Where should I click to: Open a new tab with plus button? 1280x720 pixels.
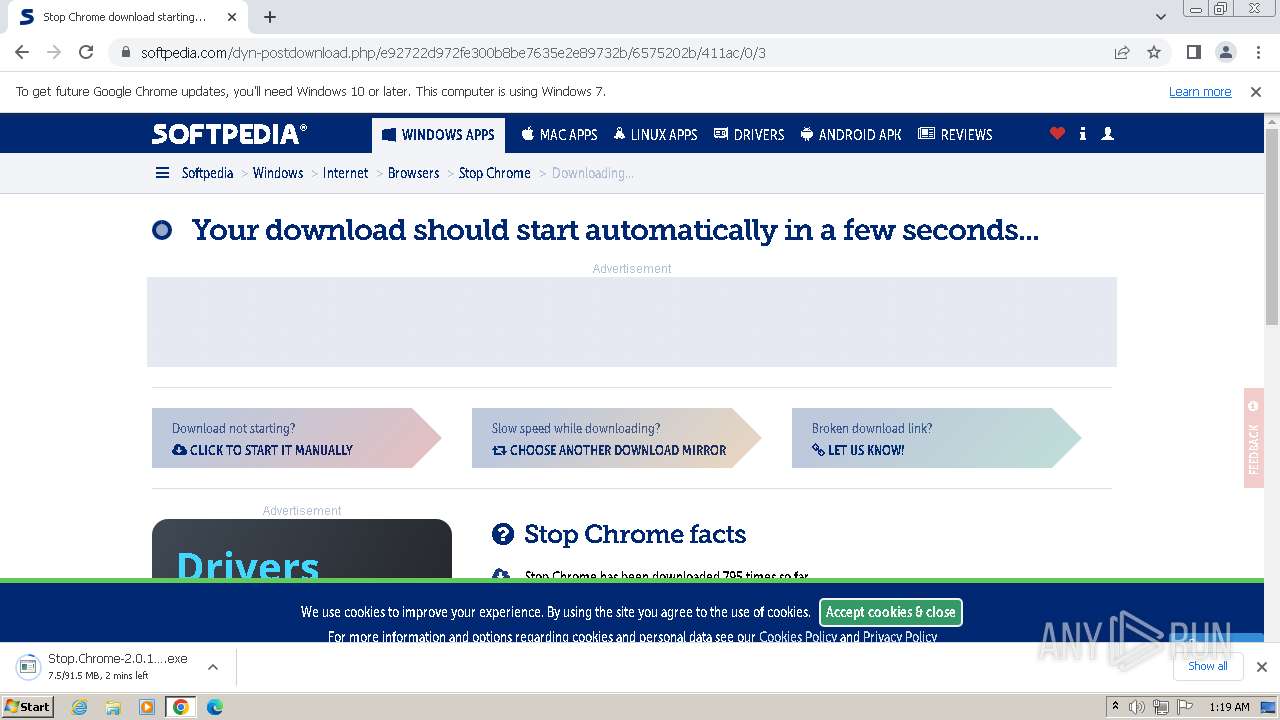270,17
